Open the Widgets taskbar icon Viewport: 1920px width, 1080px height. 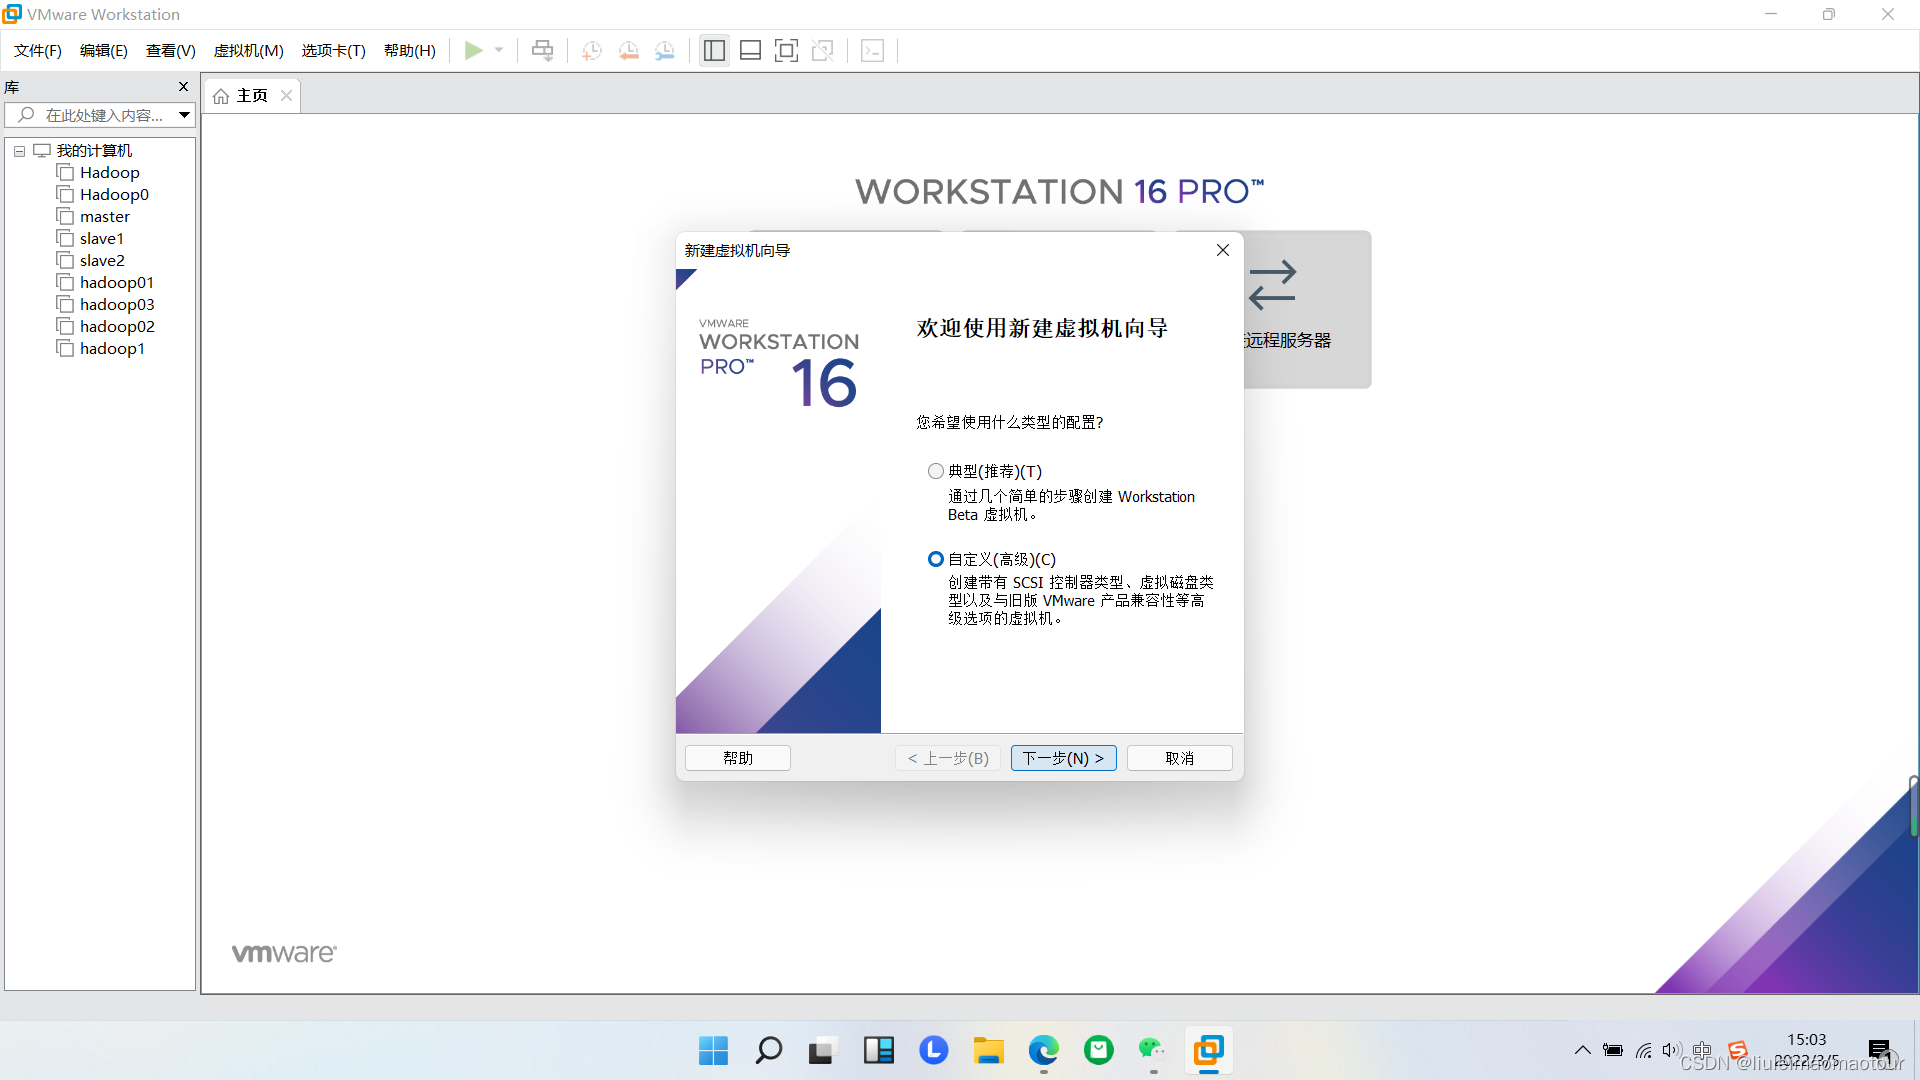878,1050
